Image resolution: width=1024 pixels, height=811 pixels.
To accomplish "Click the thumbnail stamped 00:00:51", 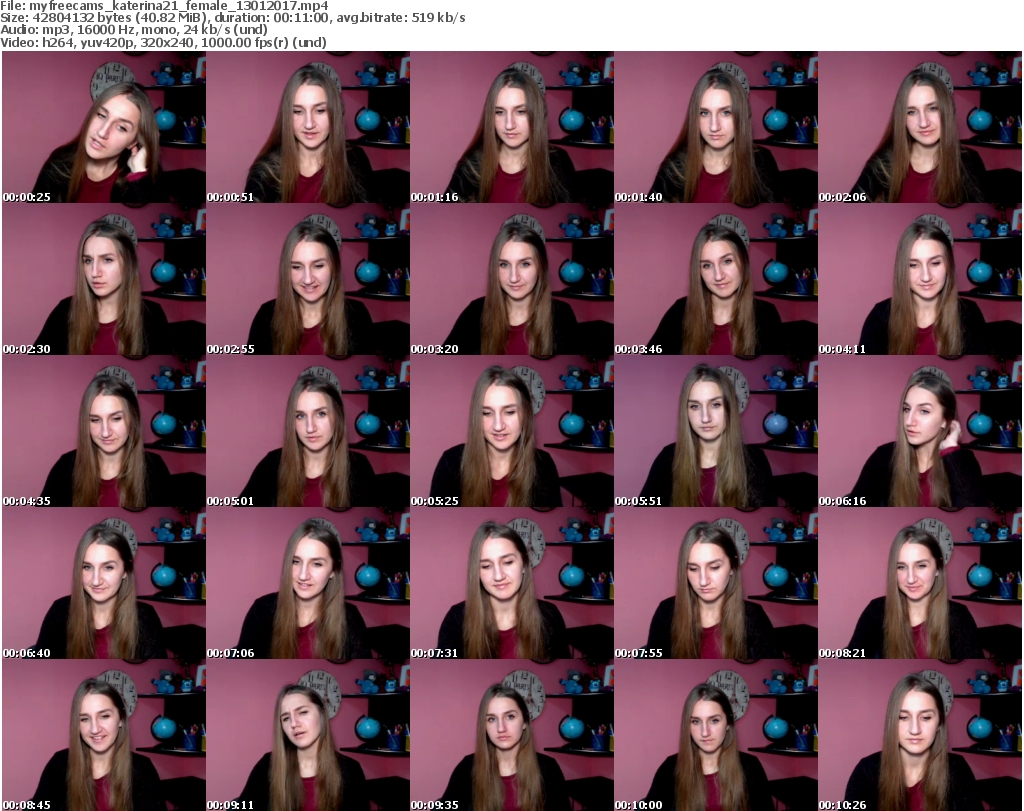I will pos(308,127).
